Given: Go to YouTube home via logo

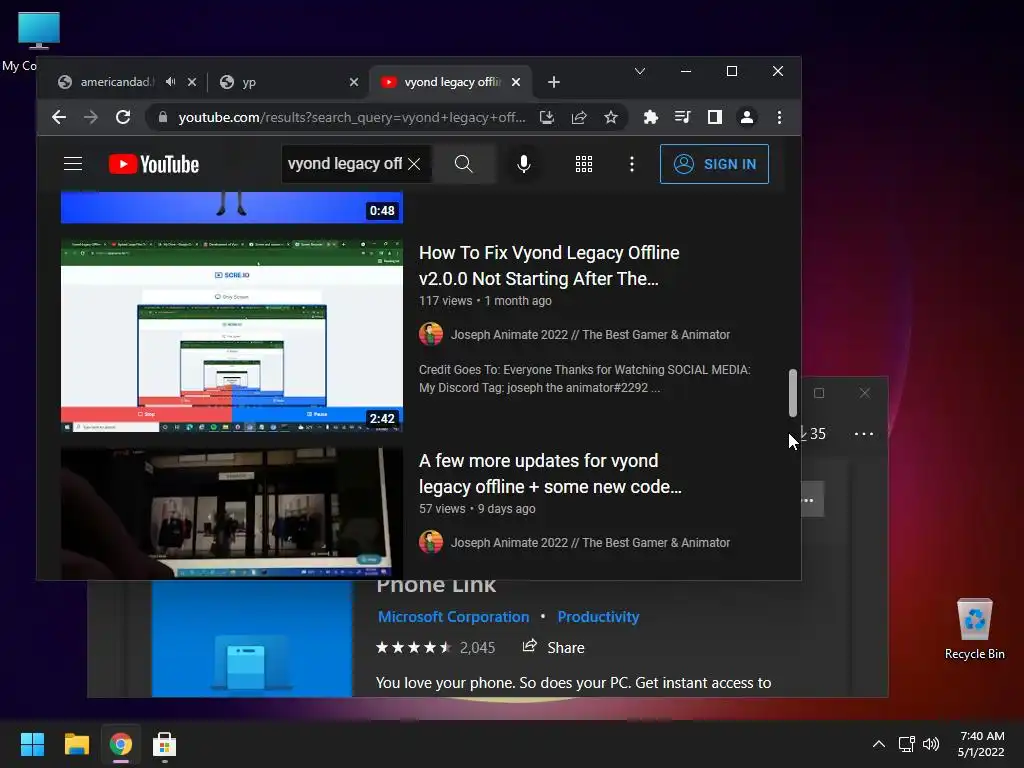Looking at the screenshot, I should tap(153, 164).
